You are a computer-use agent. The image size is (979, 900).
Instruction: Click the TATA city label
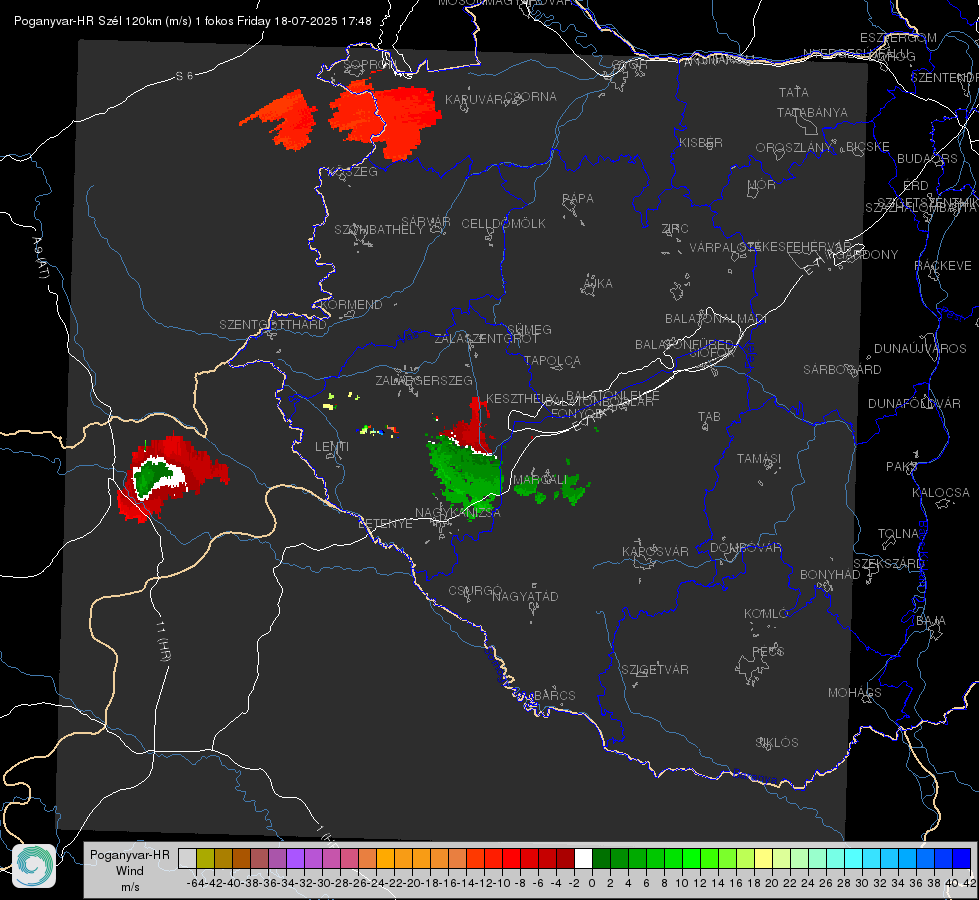coord(794,92)
